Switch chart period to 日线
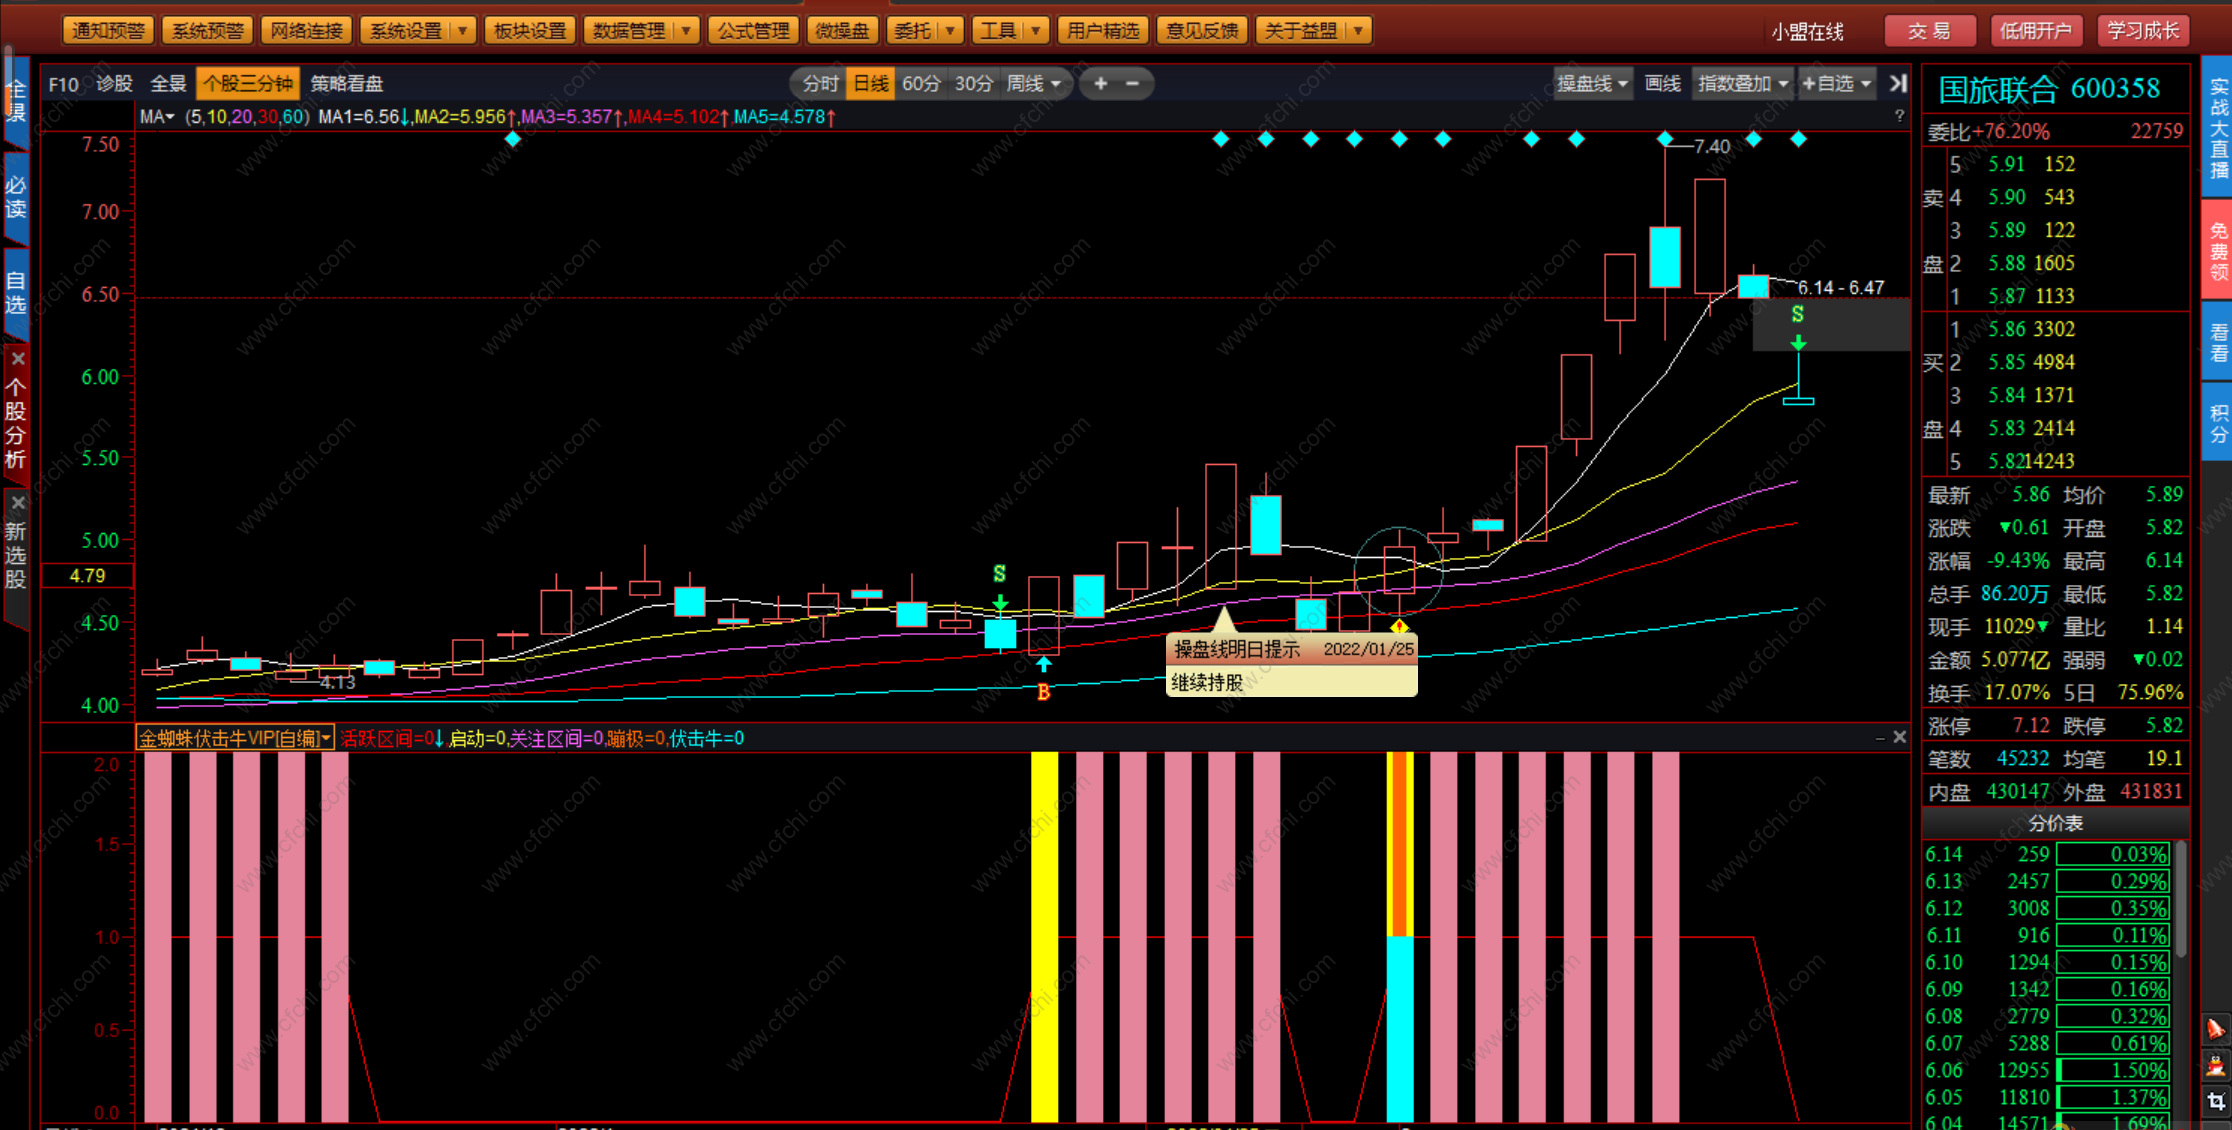Image resolution: width=2232 pixels, height=1130 pixels. tap(870, 84)
